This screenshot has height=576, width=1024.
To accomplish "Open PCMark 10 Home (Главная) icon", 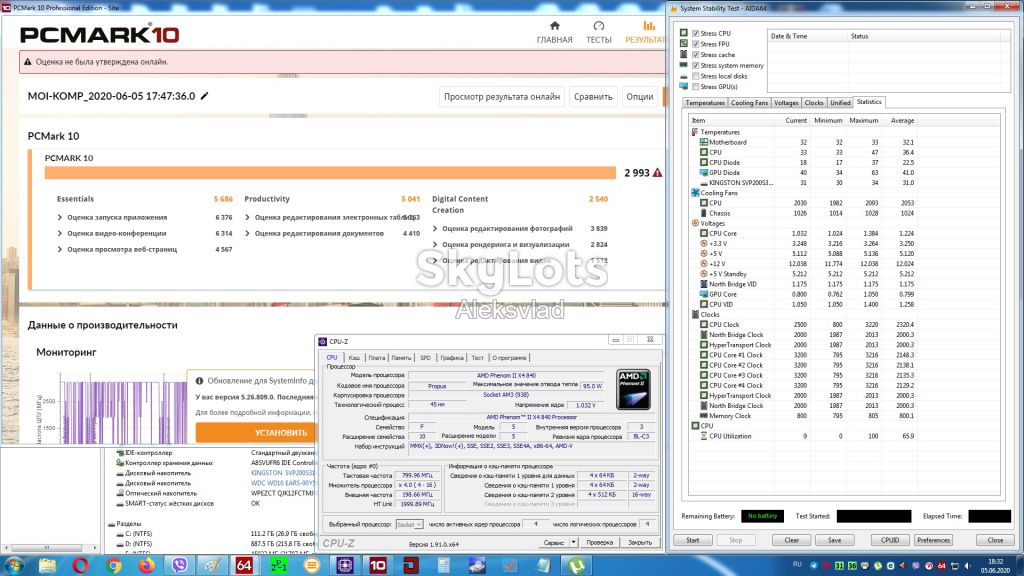I will pyautogui.click(x=554, y=26).
